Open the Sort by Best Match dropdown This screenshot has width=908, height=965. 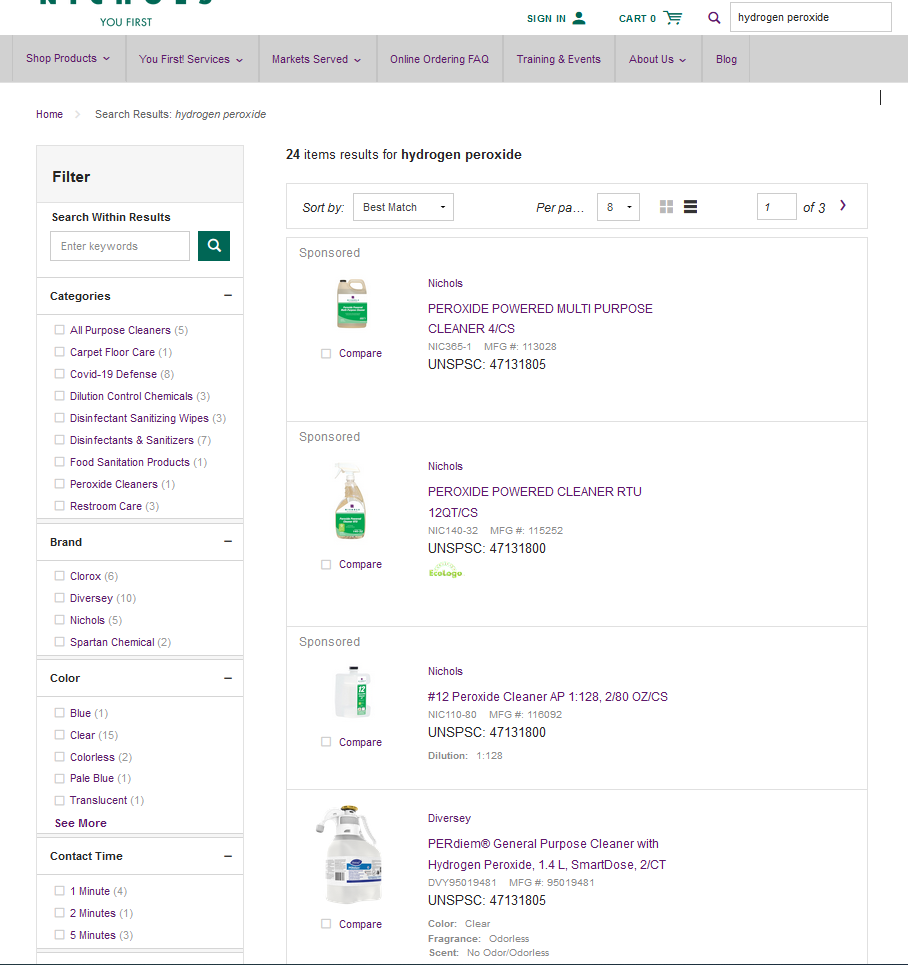[403, 207]
